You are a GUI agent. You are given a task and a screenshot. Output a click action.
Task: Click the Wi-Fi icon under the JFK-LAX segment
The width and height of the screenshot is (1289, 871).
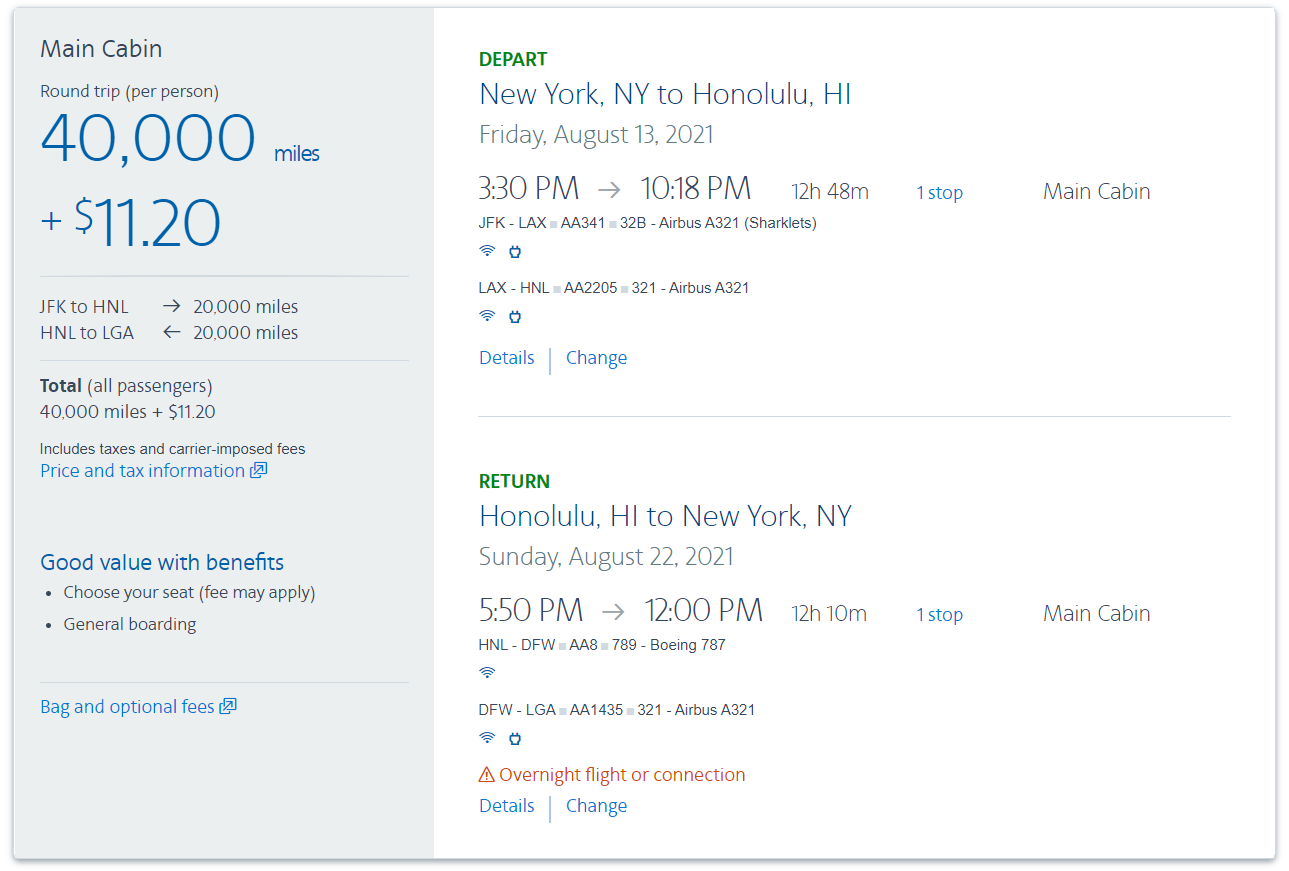point(487,251)
